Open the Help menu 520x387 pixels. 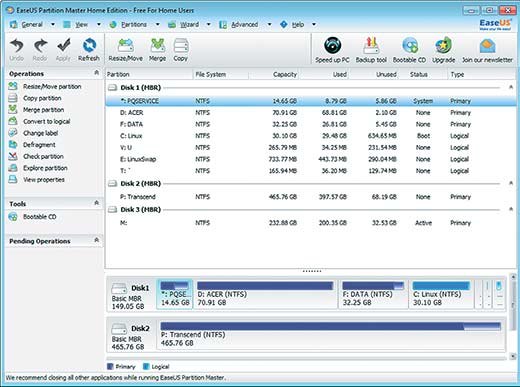point(292,24)
